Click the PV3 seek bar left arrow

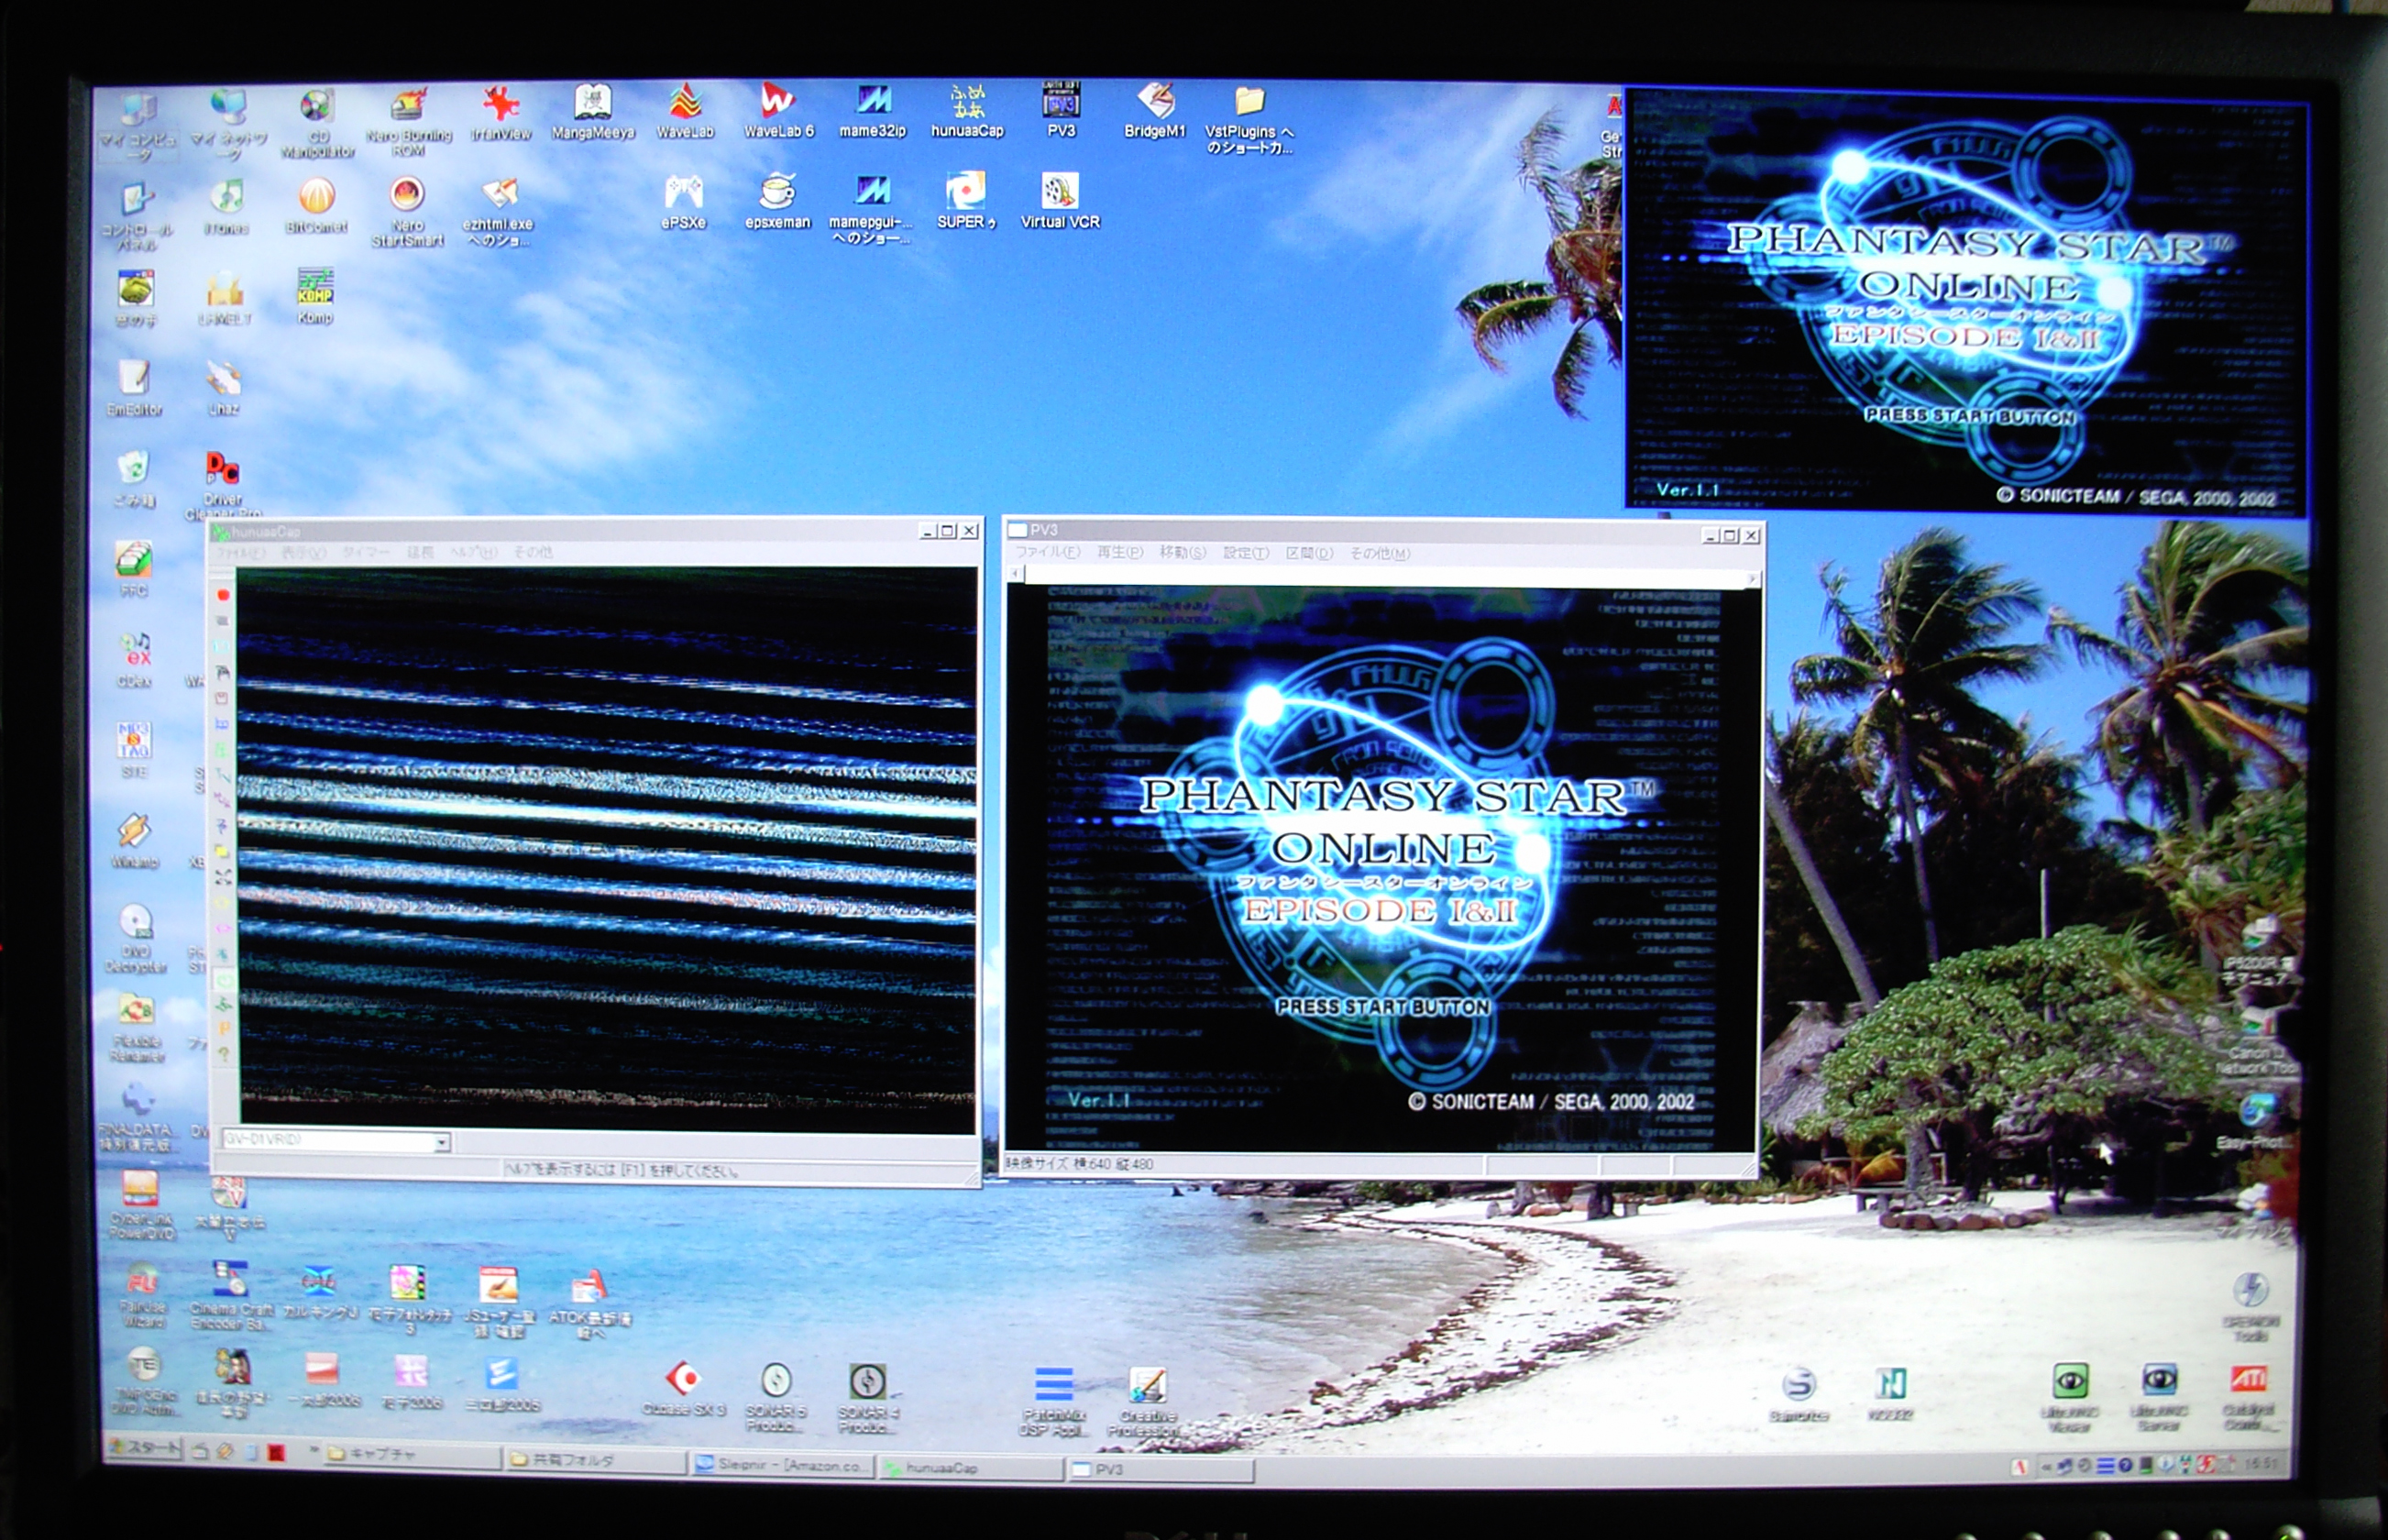(x=1016, y=575)
